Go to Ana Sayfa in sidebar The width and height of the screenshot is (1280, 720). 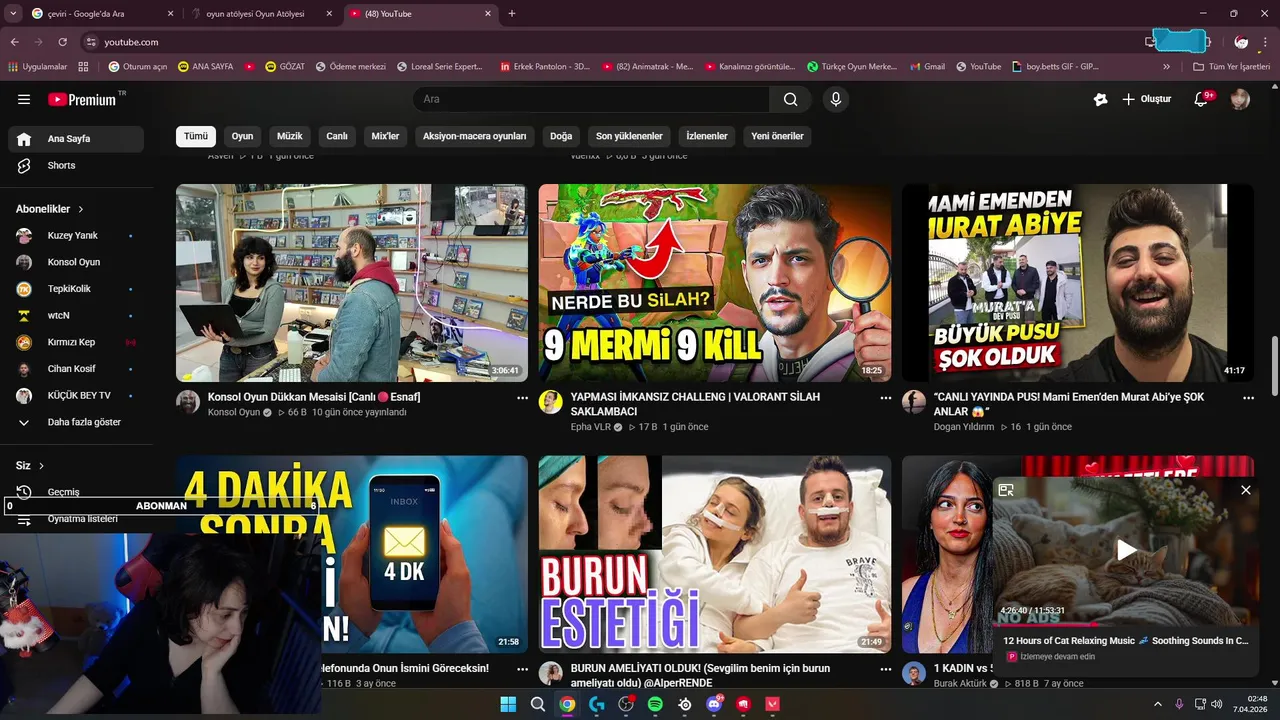76,139
